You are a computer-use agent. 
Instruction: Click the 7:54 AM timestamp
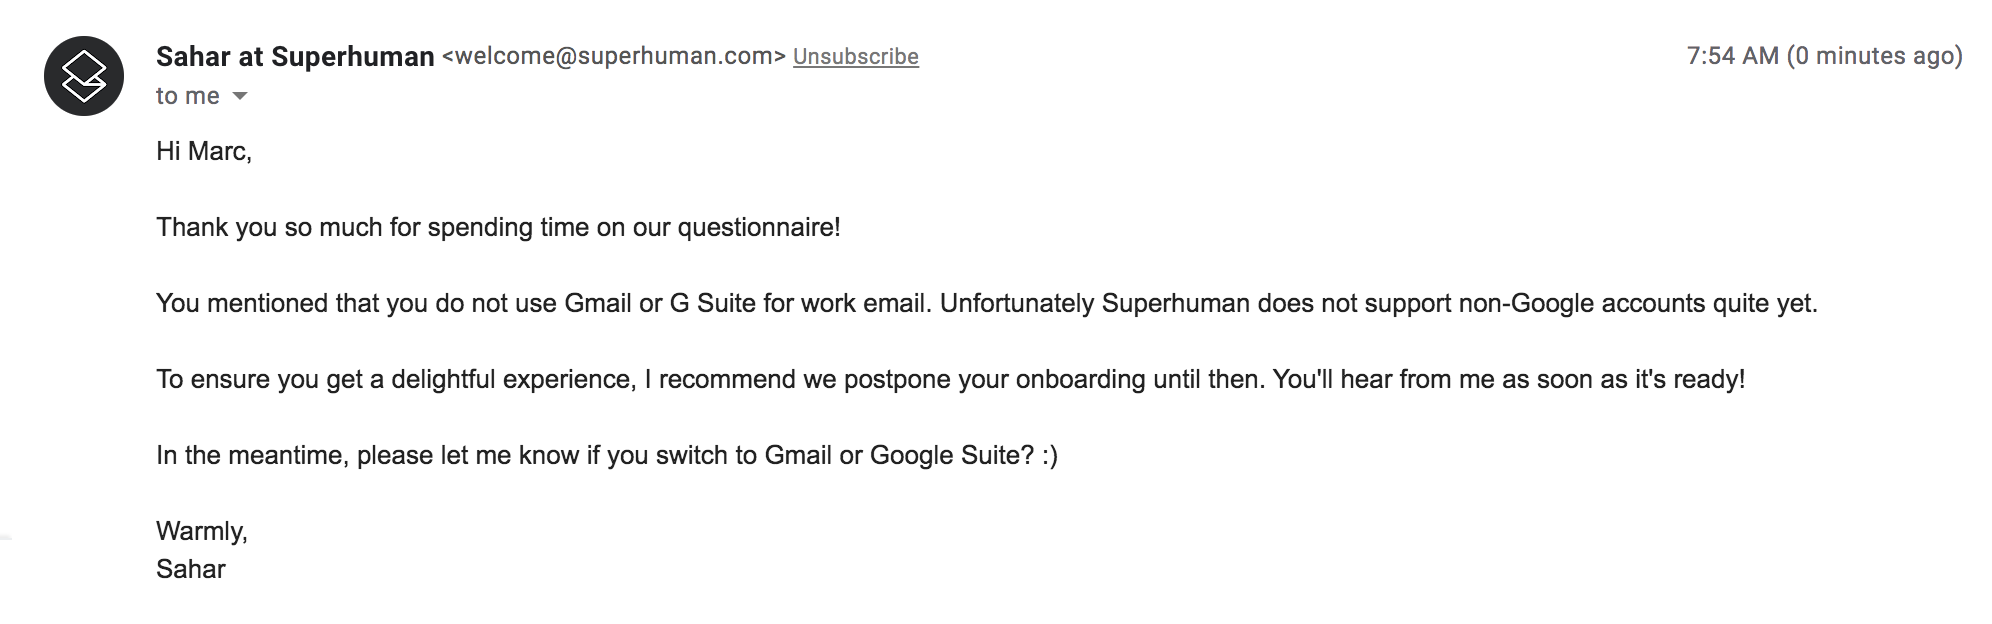[1732, 56]
